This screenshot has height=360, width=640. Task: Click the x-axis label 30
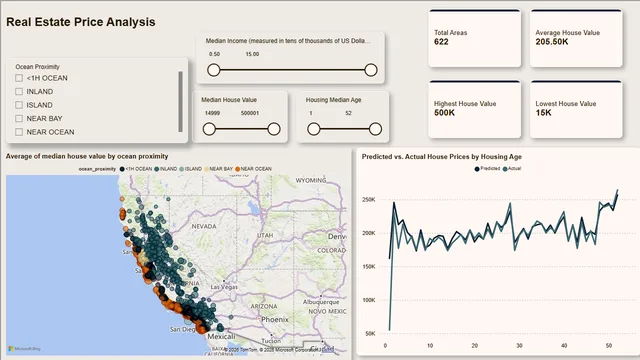[x=519, y=346]
